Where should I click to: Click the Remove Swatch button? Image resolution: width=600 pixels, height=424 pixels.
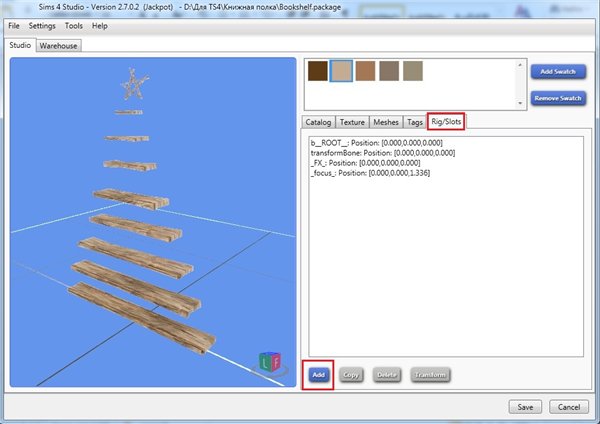pyautogui.click(x=557, y=99)
